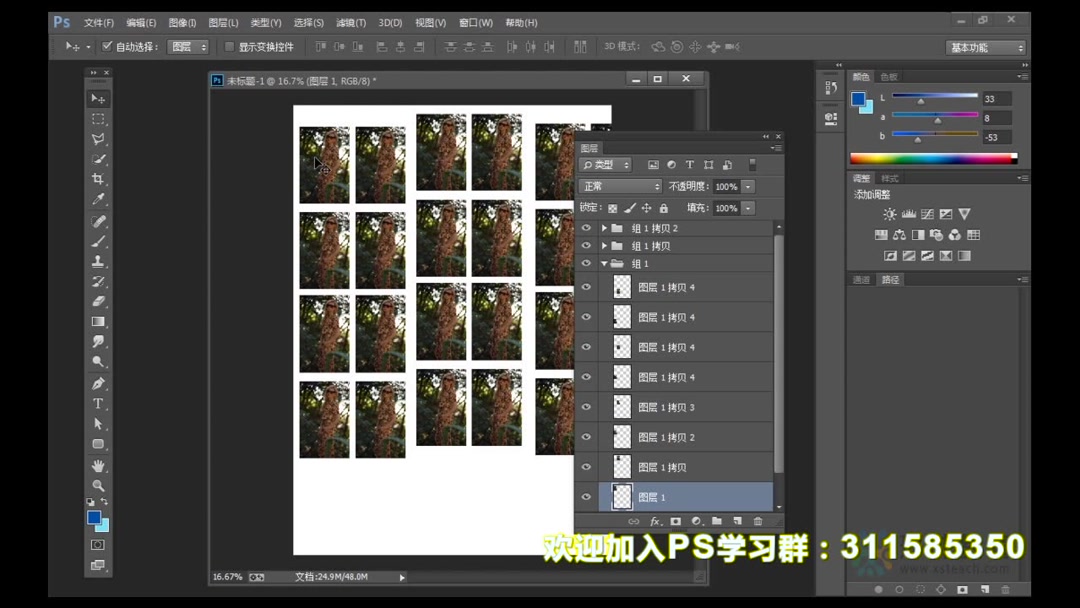Select the Horizontal Type tool
The width and height of the screenshot is (1080, 608).
(x=98, y=403)
